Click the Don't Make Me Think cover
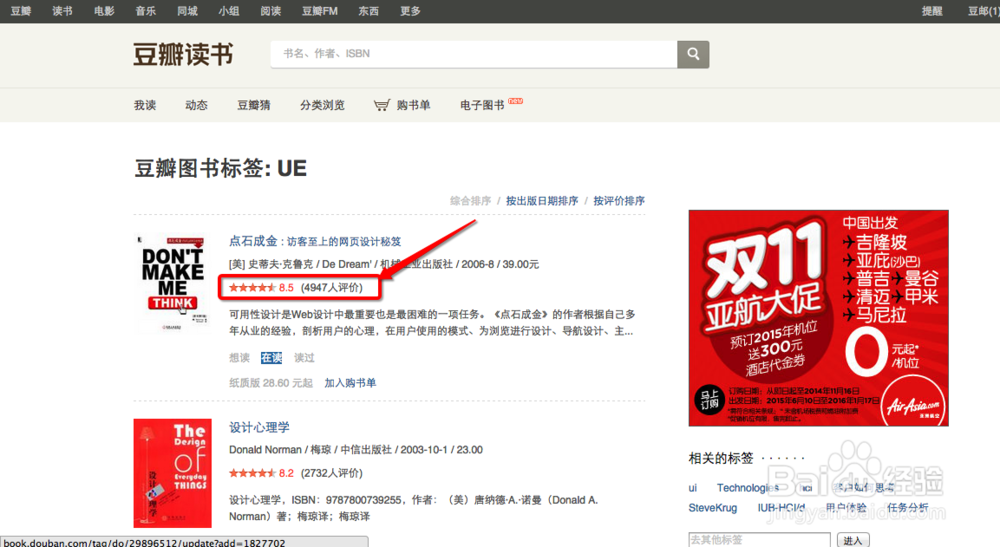This screenshot has height=547, width=1000. tap(172, 283)
